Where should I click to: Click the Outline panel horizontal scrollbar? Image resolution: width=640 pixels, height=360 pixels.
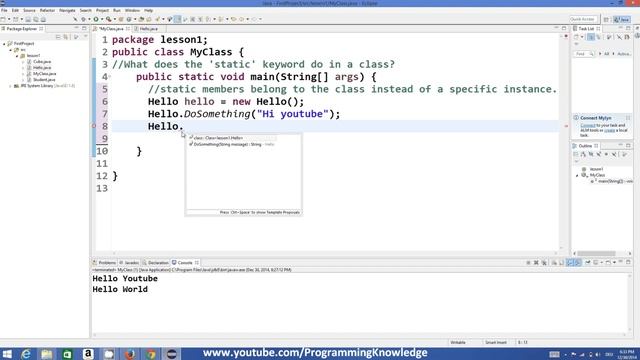click(x=596, y=253)
